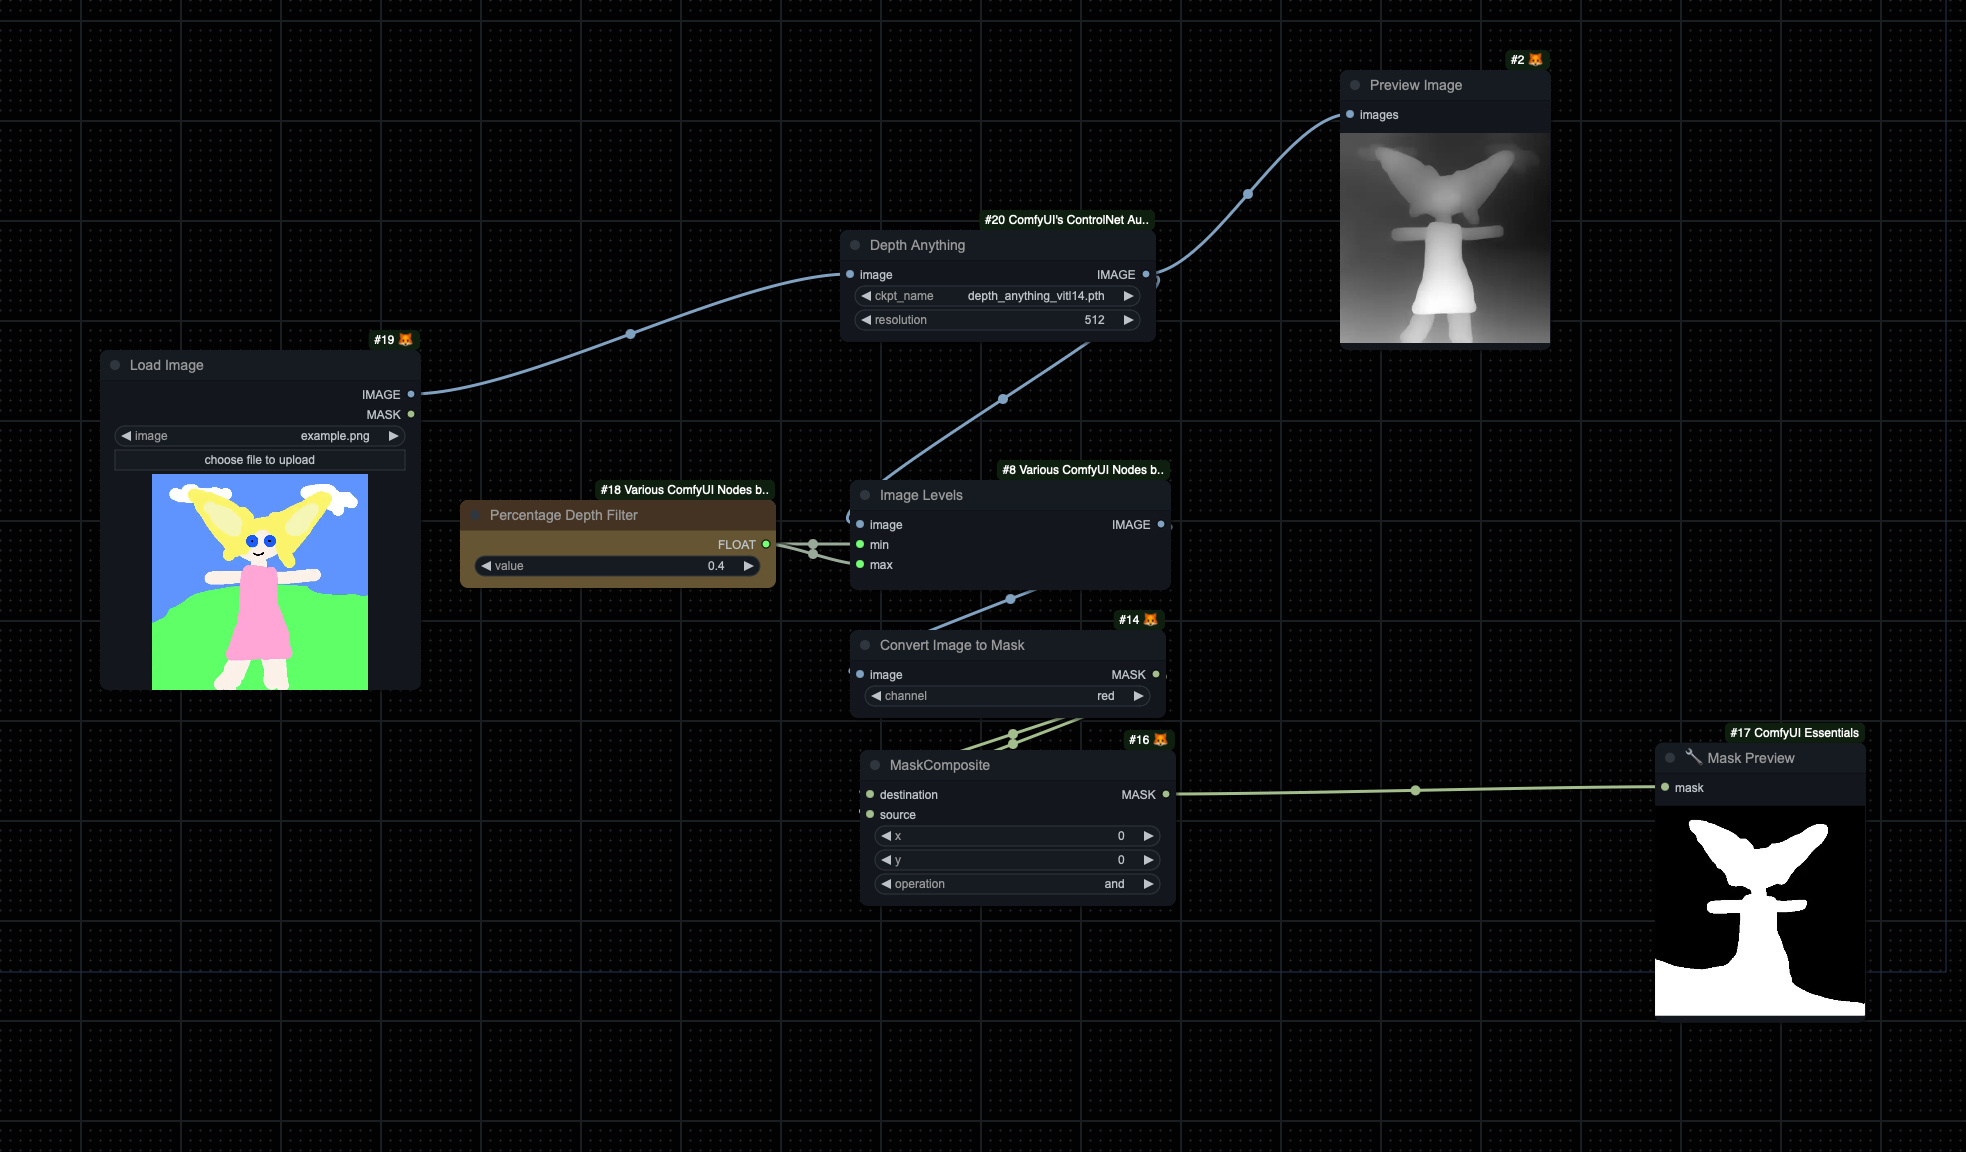1966x1152 pixels.
Task: Click the choose file to upload button
Action: [x=259, y=460]
